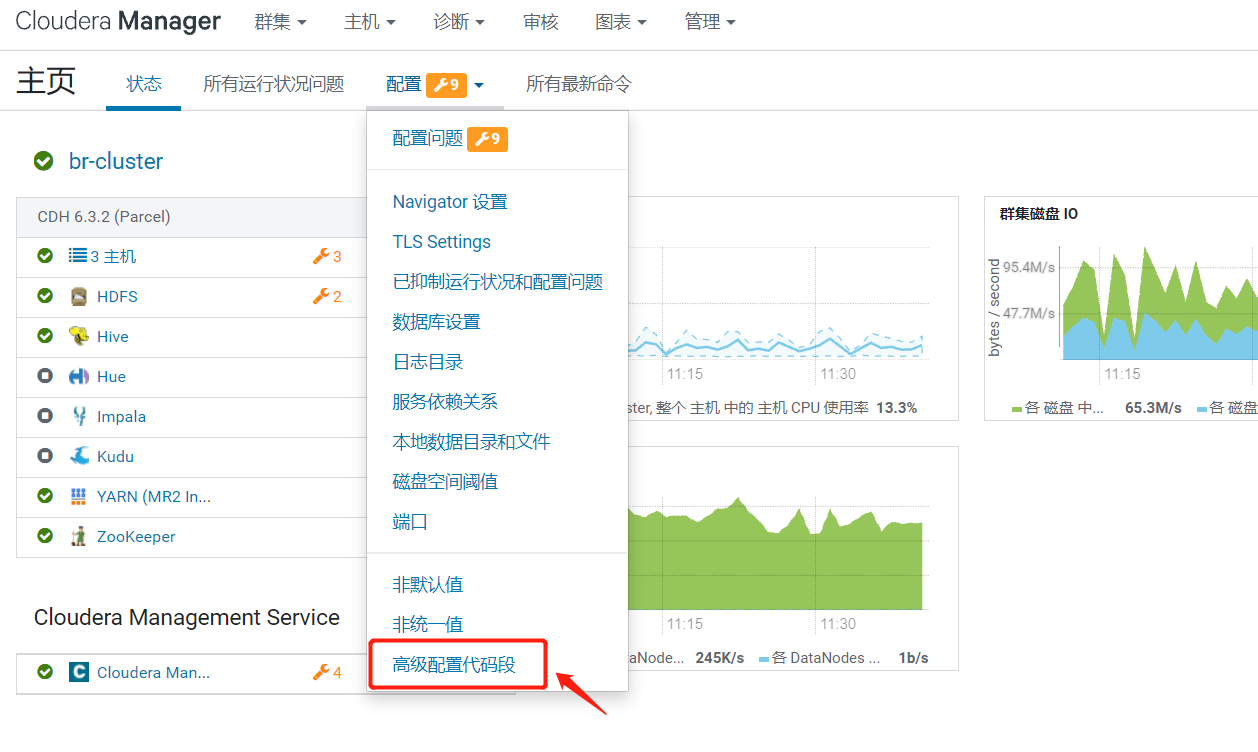Open the 管理 dropdown menu
1258x752 pixels.
coord(710,21)
